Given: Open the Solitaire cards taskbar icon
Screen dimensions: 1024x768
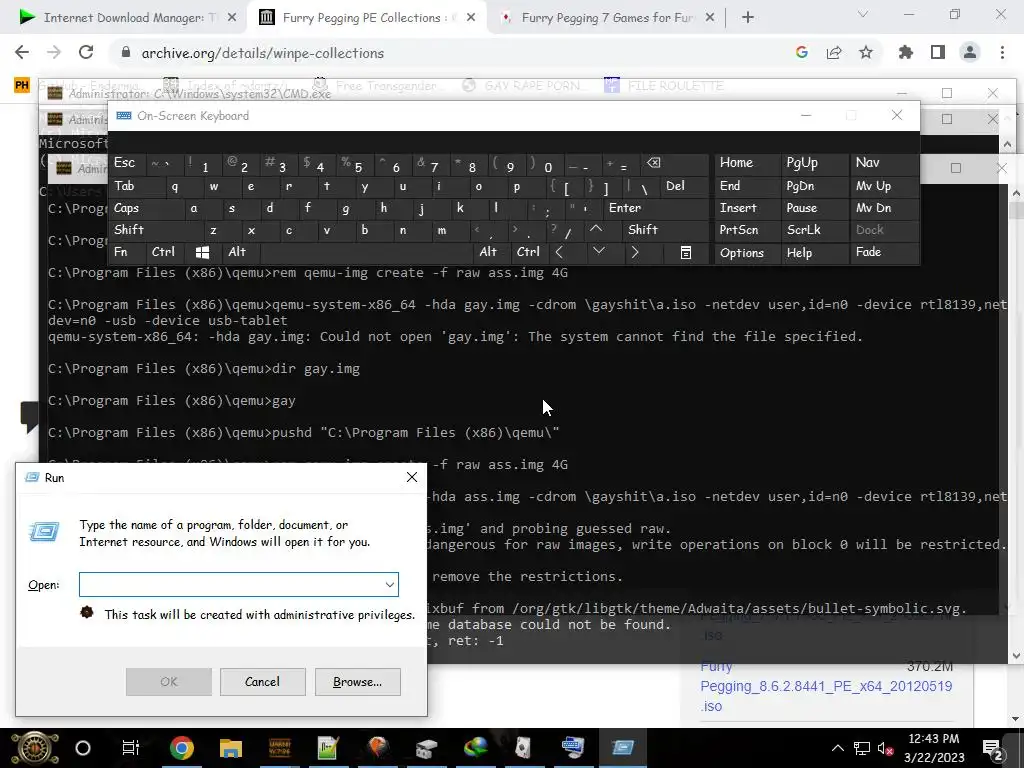Looking at the screenshot, I should pos(524,748).
